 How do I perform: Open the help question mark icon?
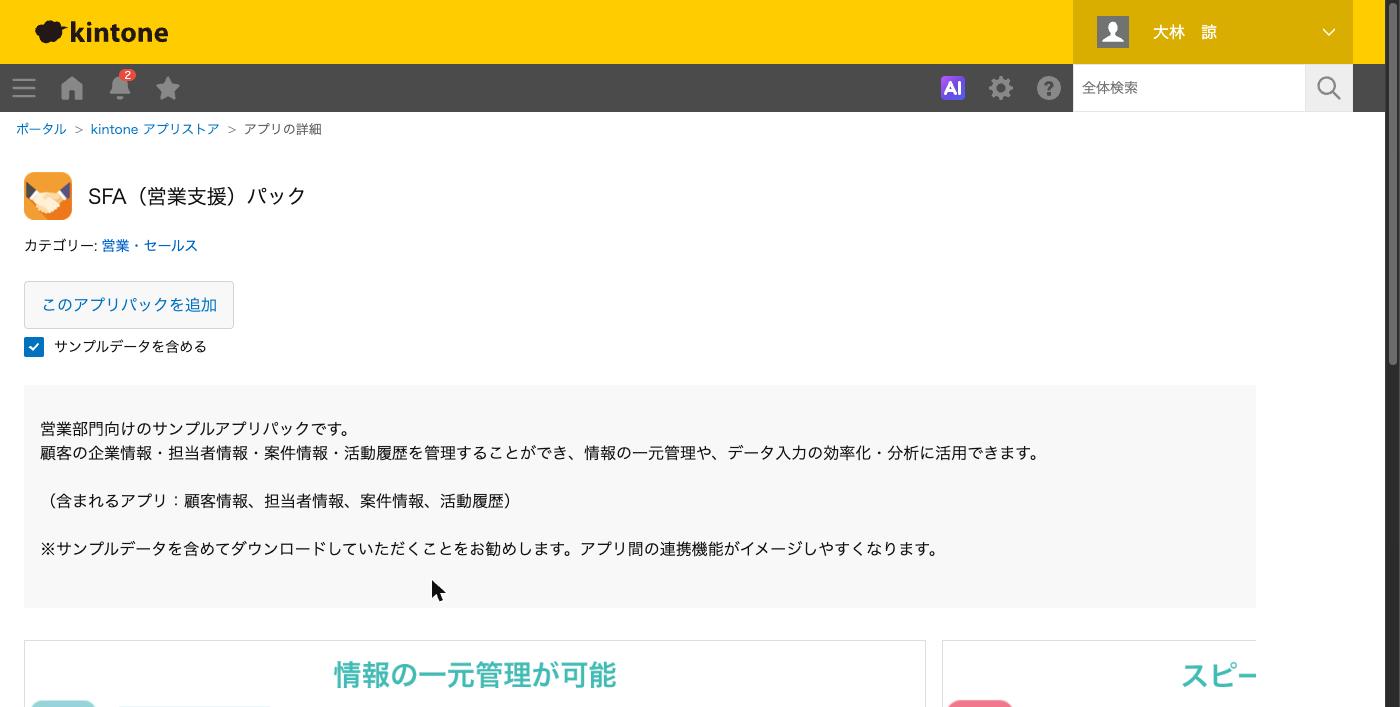1049,88
